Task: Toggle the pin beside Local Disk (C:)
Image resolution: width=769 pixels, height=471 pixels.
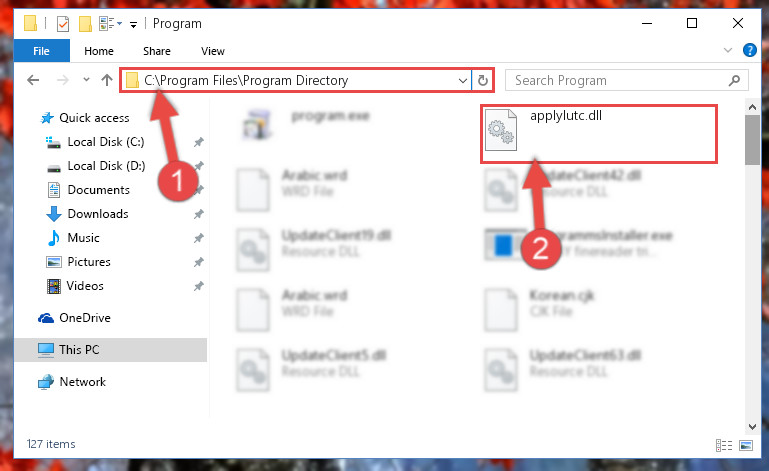Action: (198, 142)
